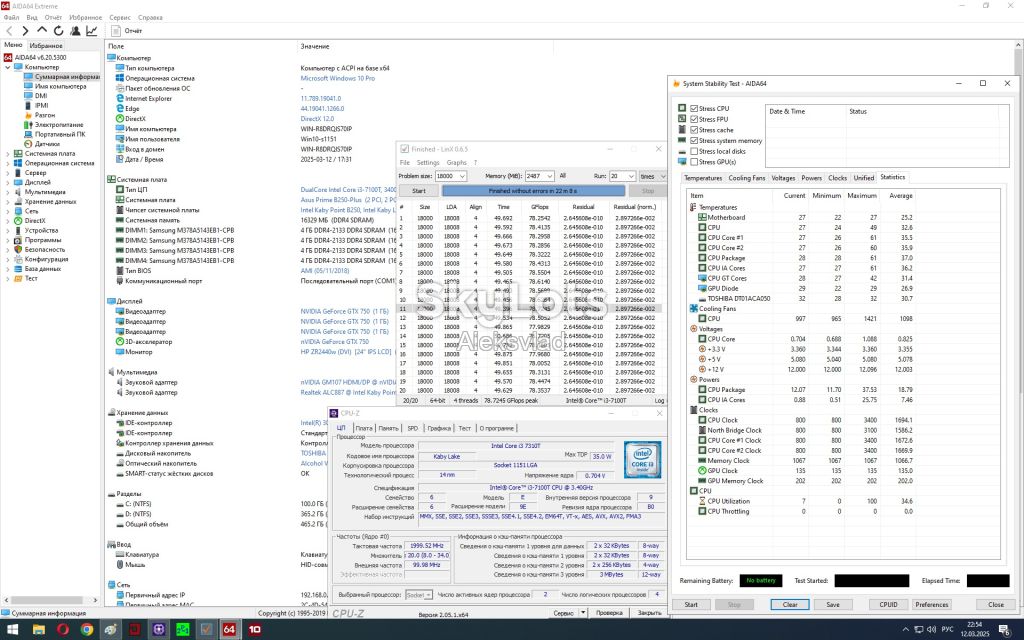Open the AIDA64 benchmark graph icon
Viewport: 1024px width, 640px height.
tap(92, 31)
